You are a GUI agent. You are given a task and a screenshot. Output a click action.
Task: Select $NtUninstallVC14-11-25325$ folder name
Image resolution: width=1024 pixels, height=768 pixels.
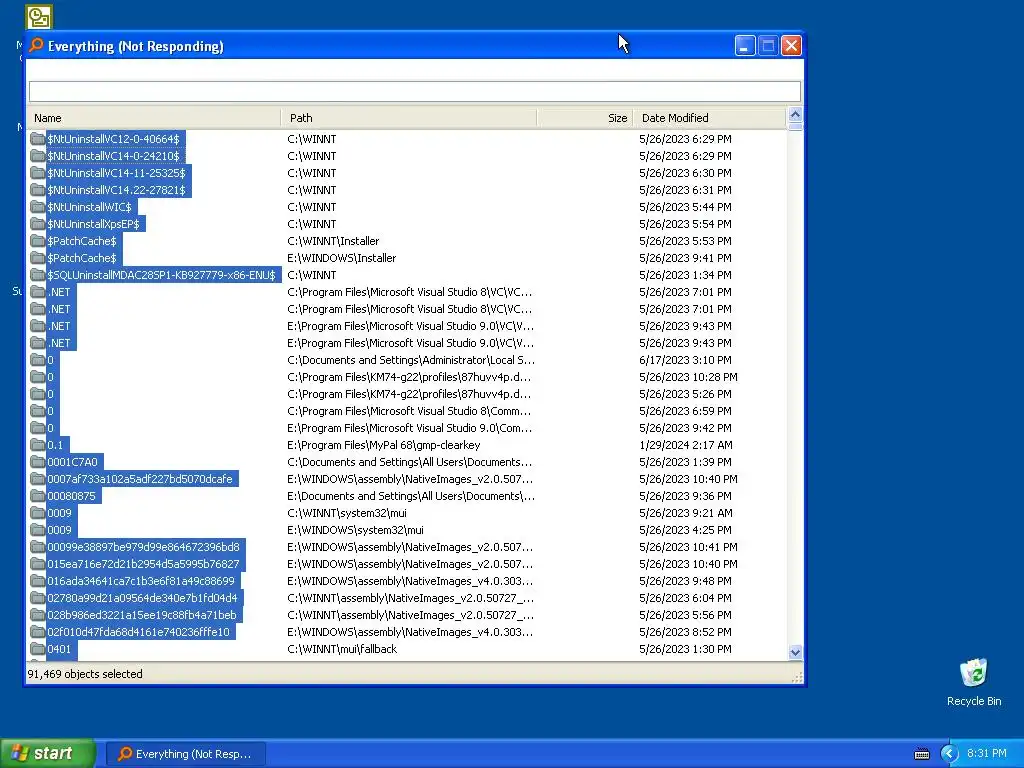coord(116,173)
